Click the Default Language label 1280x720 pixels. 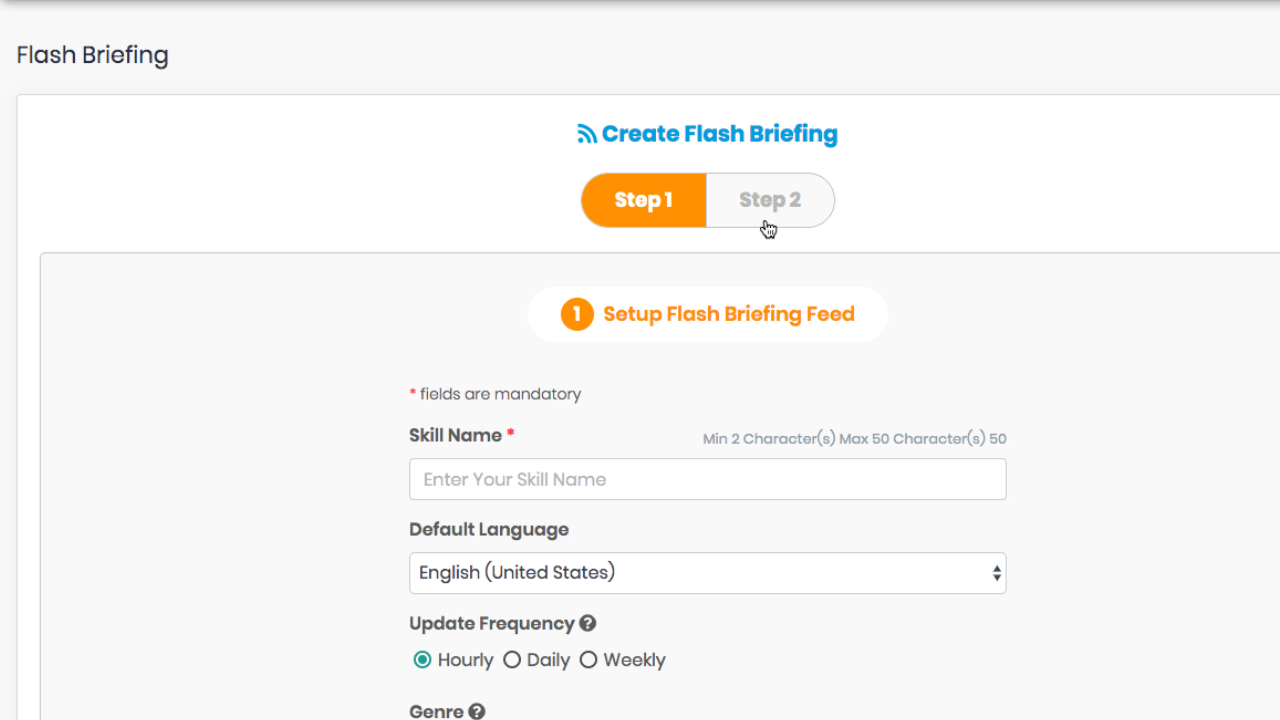(x=489, y=530)
